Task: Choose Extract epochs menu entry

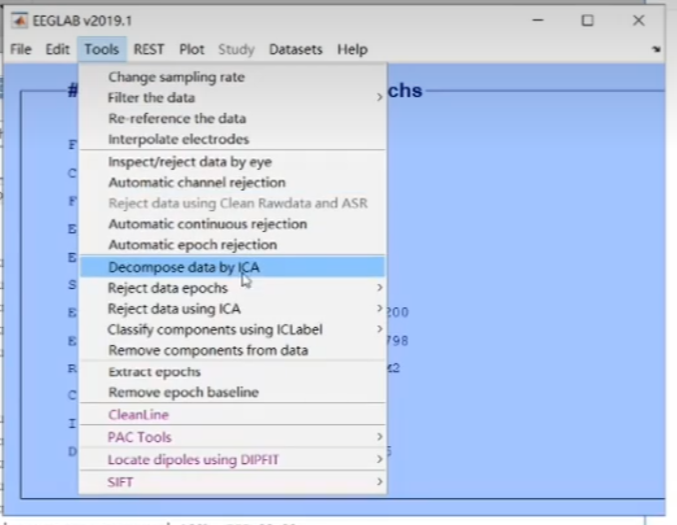Action: [x=154, y=372]
